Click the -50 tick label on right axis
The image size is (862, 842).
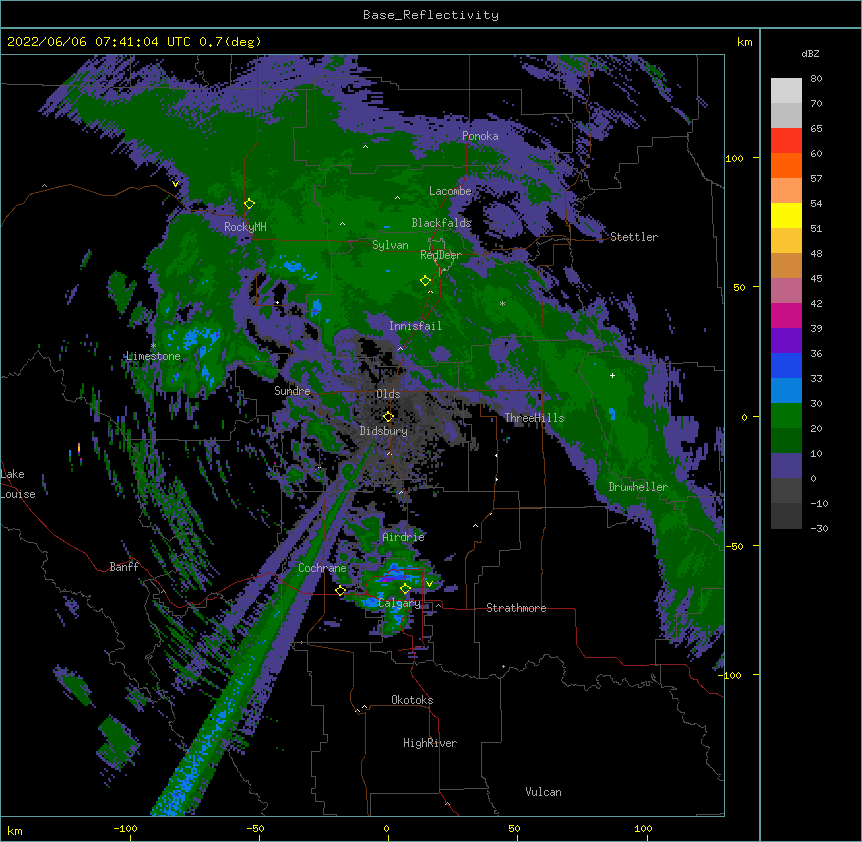pos(734,546)
